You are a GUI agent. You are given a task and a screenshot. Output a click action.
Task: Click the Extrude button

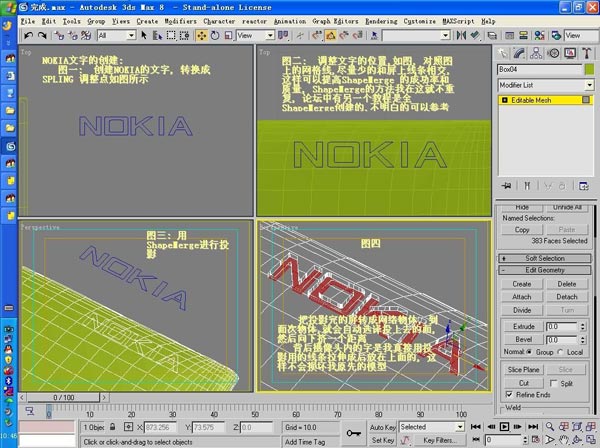[x=523, y=326]
